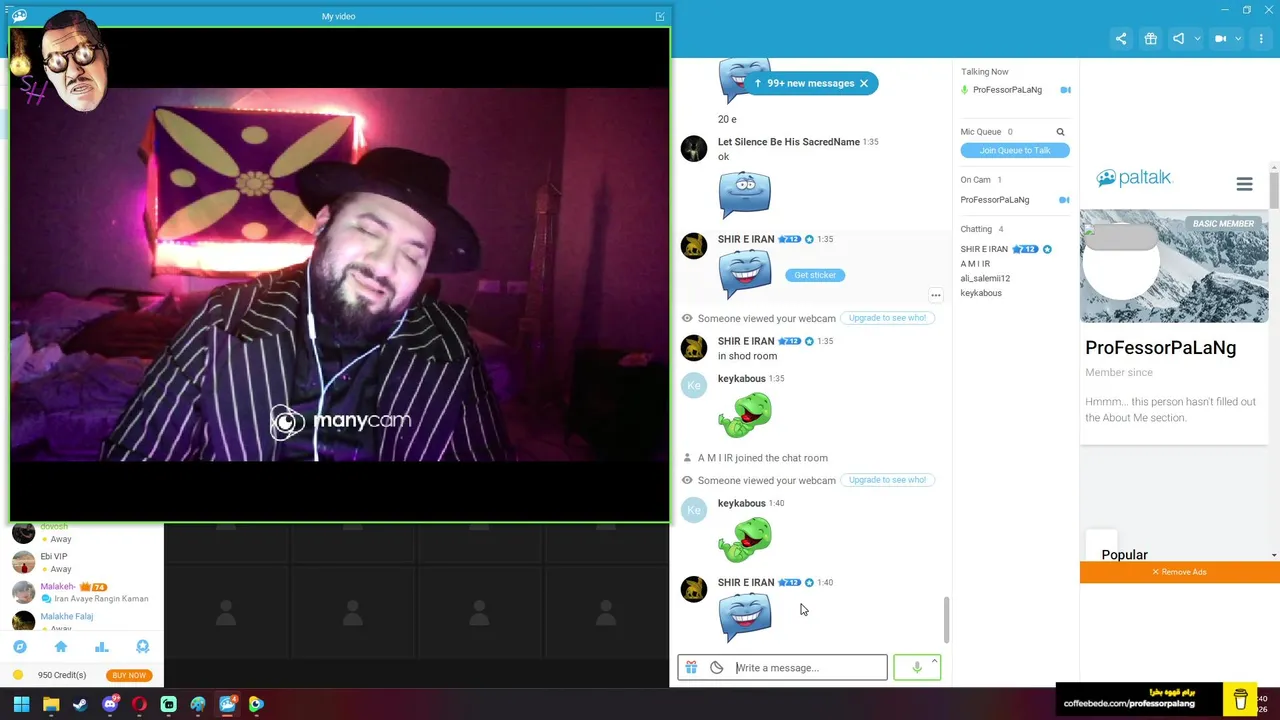Viewport: 1280px width, 720px height.
Task: Open gift icon in message box
Action: [x=691, y=668]
